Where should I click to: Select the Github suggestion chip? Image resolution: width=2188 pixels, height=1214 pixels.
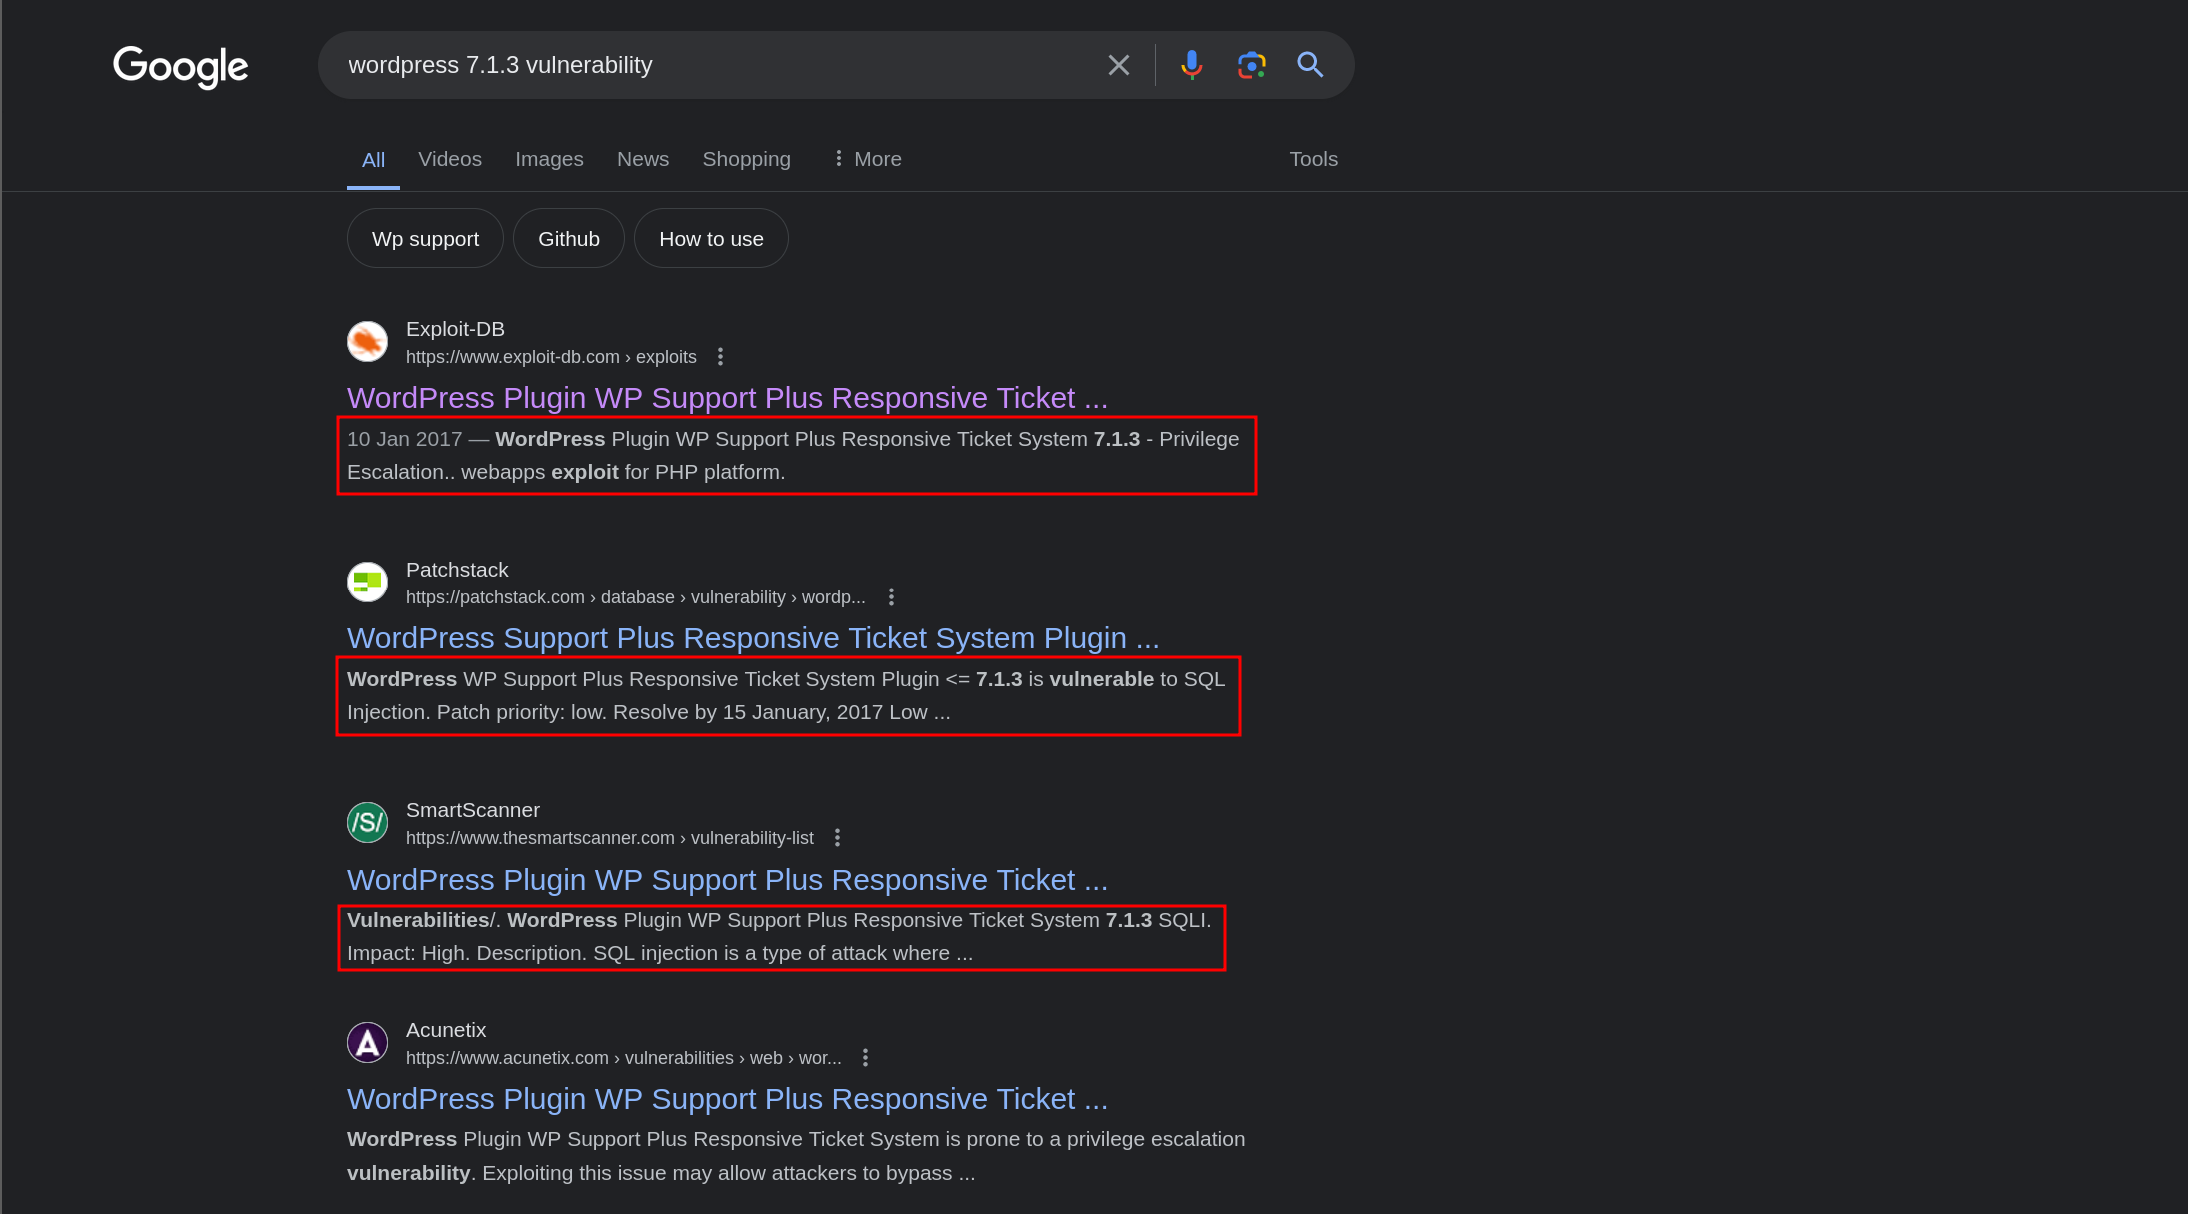point(568,239)
